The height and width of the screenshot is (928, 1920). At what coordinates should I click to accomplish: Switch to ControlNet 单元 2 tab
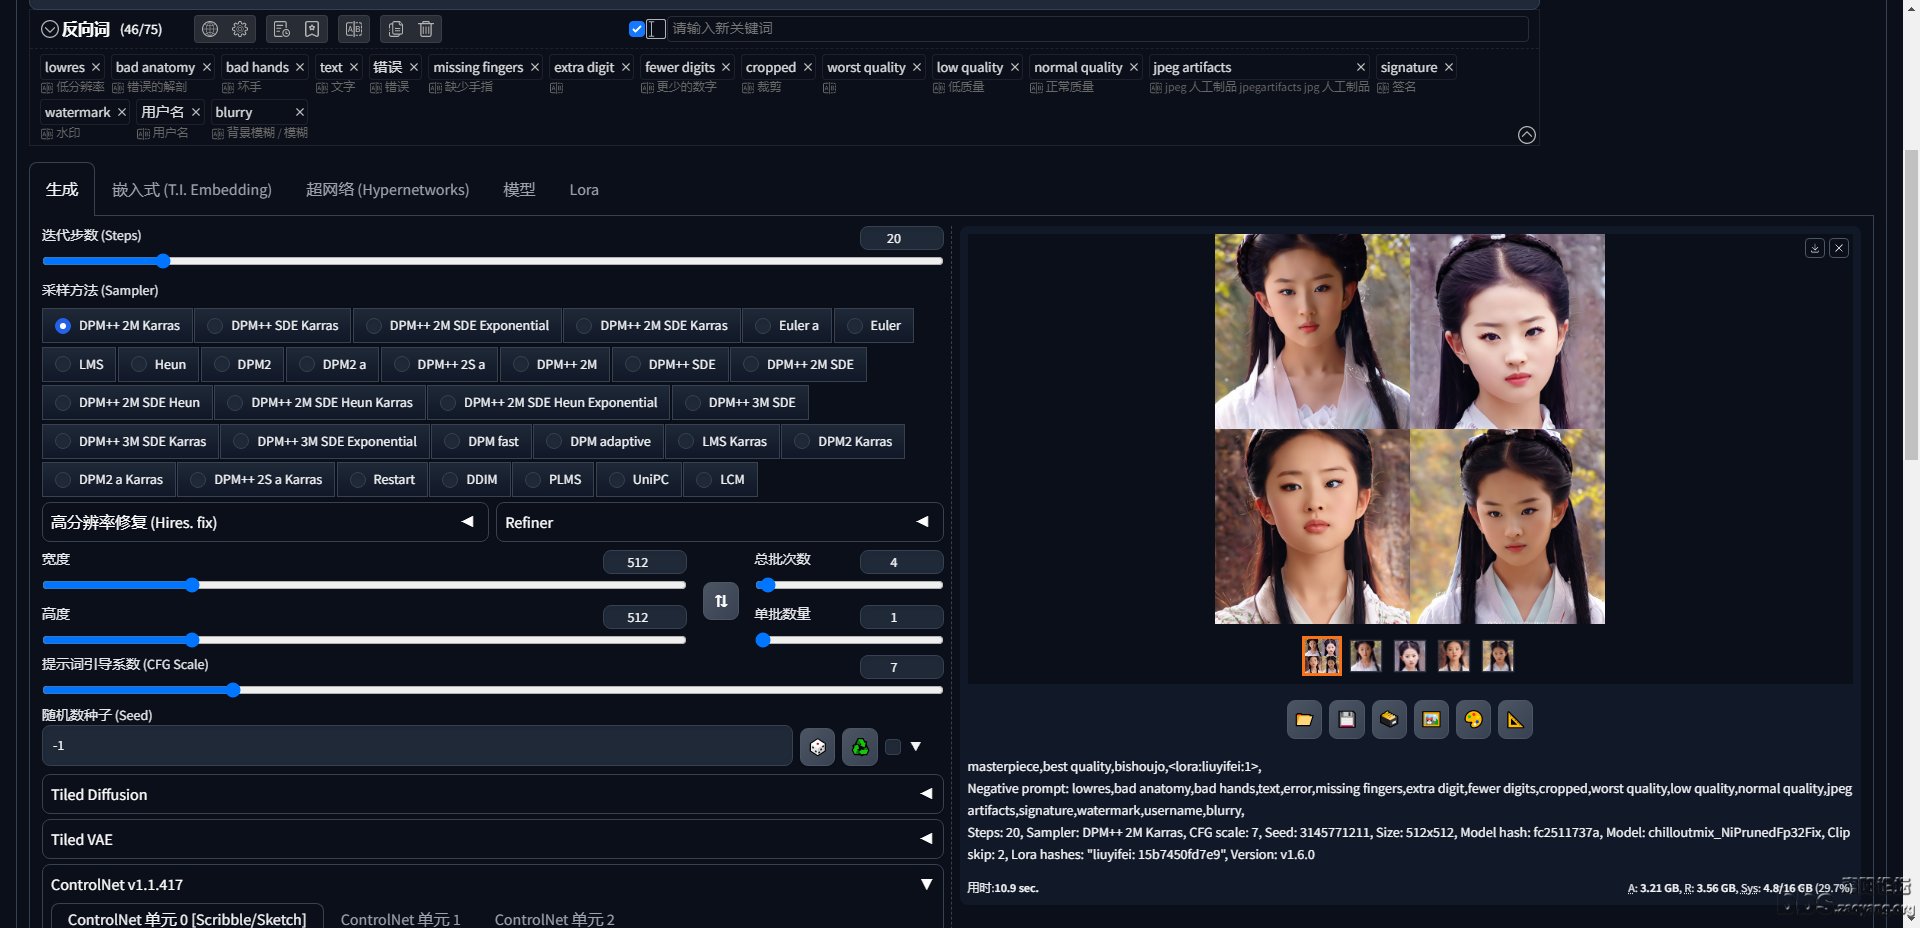click(x=554, y=919)
